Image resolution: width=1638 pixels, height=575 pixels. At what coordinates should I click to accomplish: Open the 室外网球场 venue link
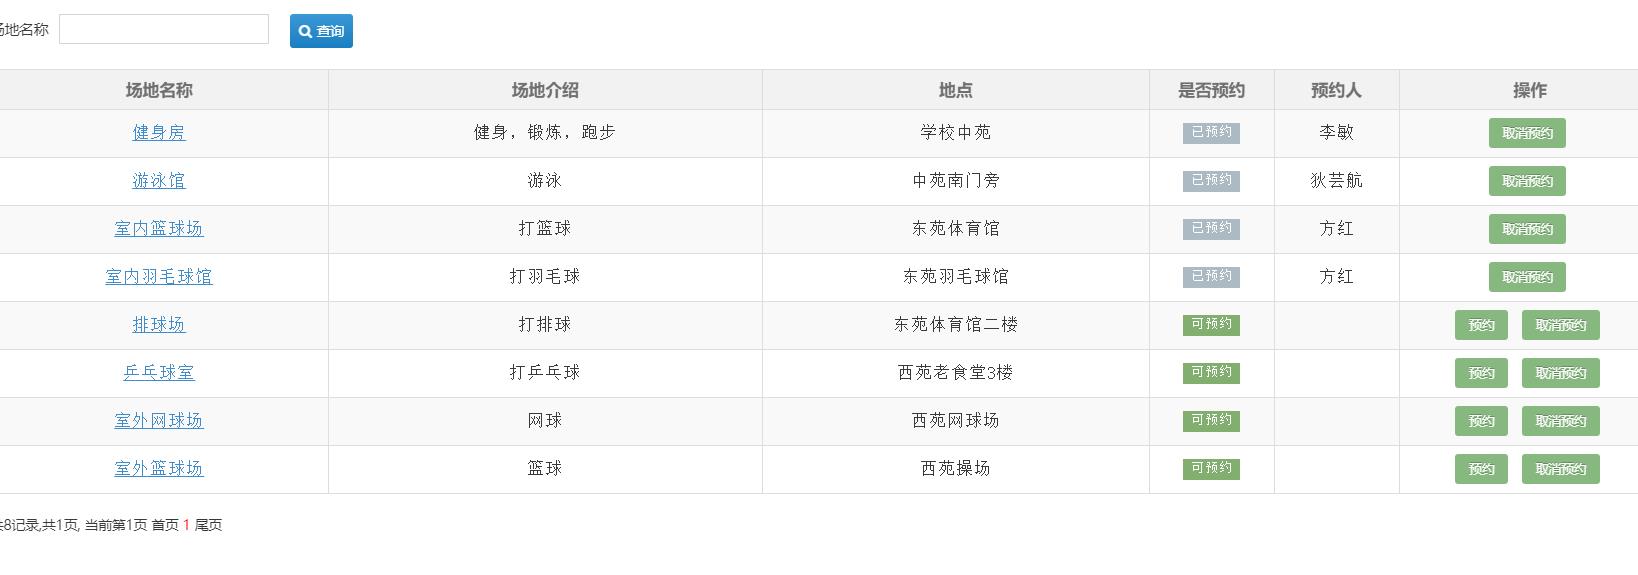(159, 420)
